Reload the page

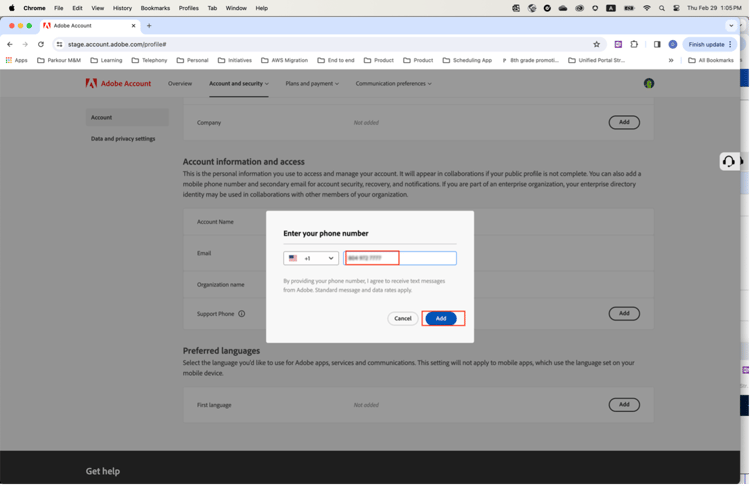(x=41, y=44)
